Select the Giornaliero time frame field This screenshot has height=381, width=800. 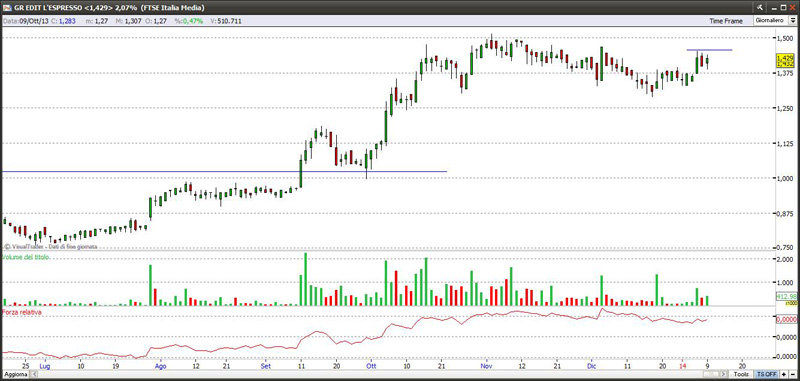point(770,21)
